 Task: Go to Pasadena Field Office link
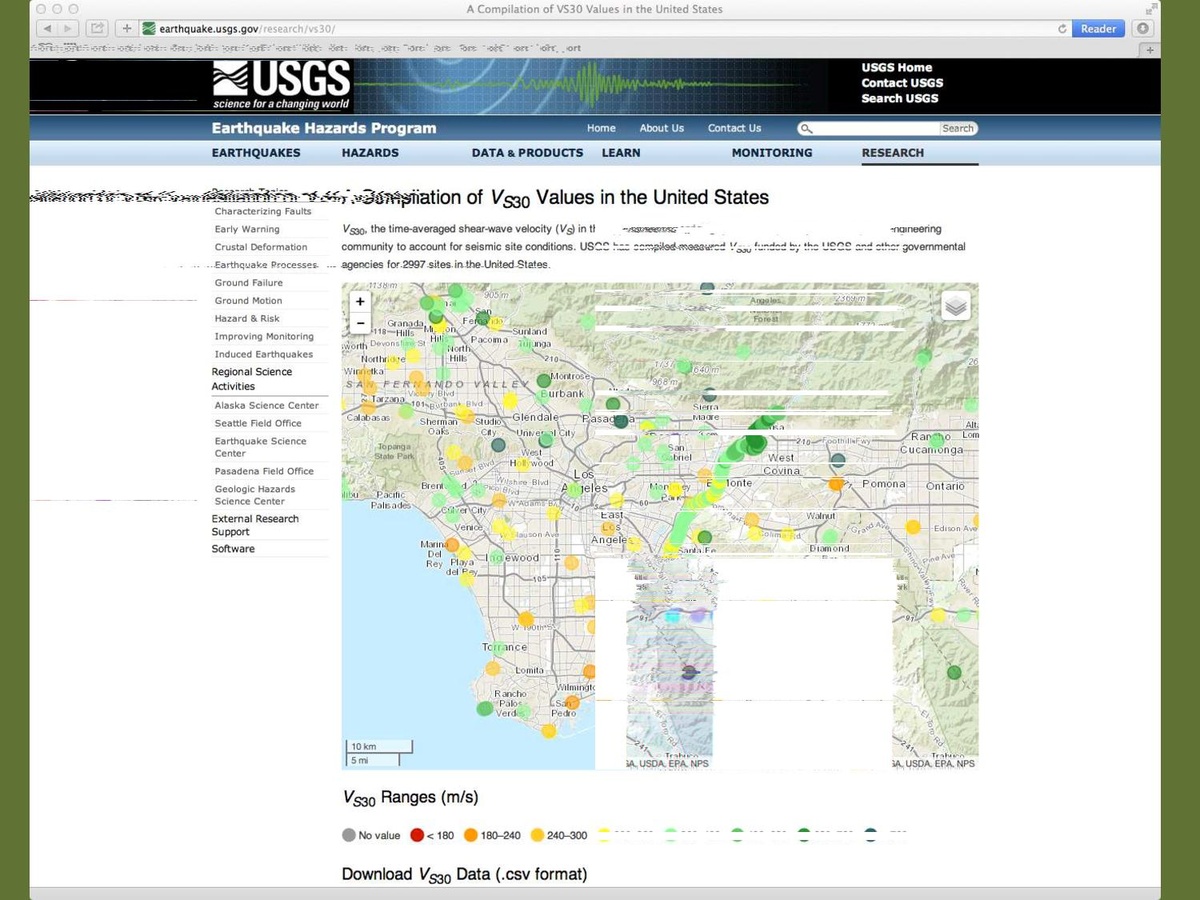(264, 471)
